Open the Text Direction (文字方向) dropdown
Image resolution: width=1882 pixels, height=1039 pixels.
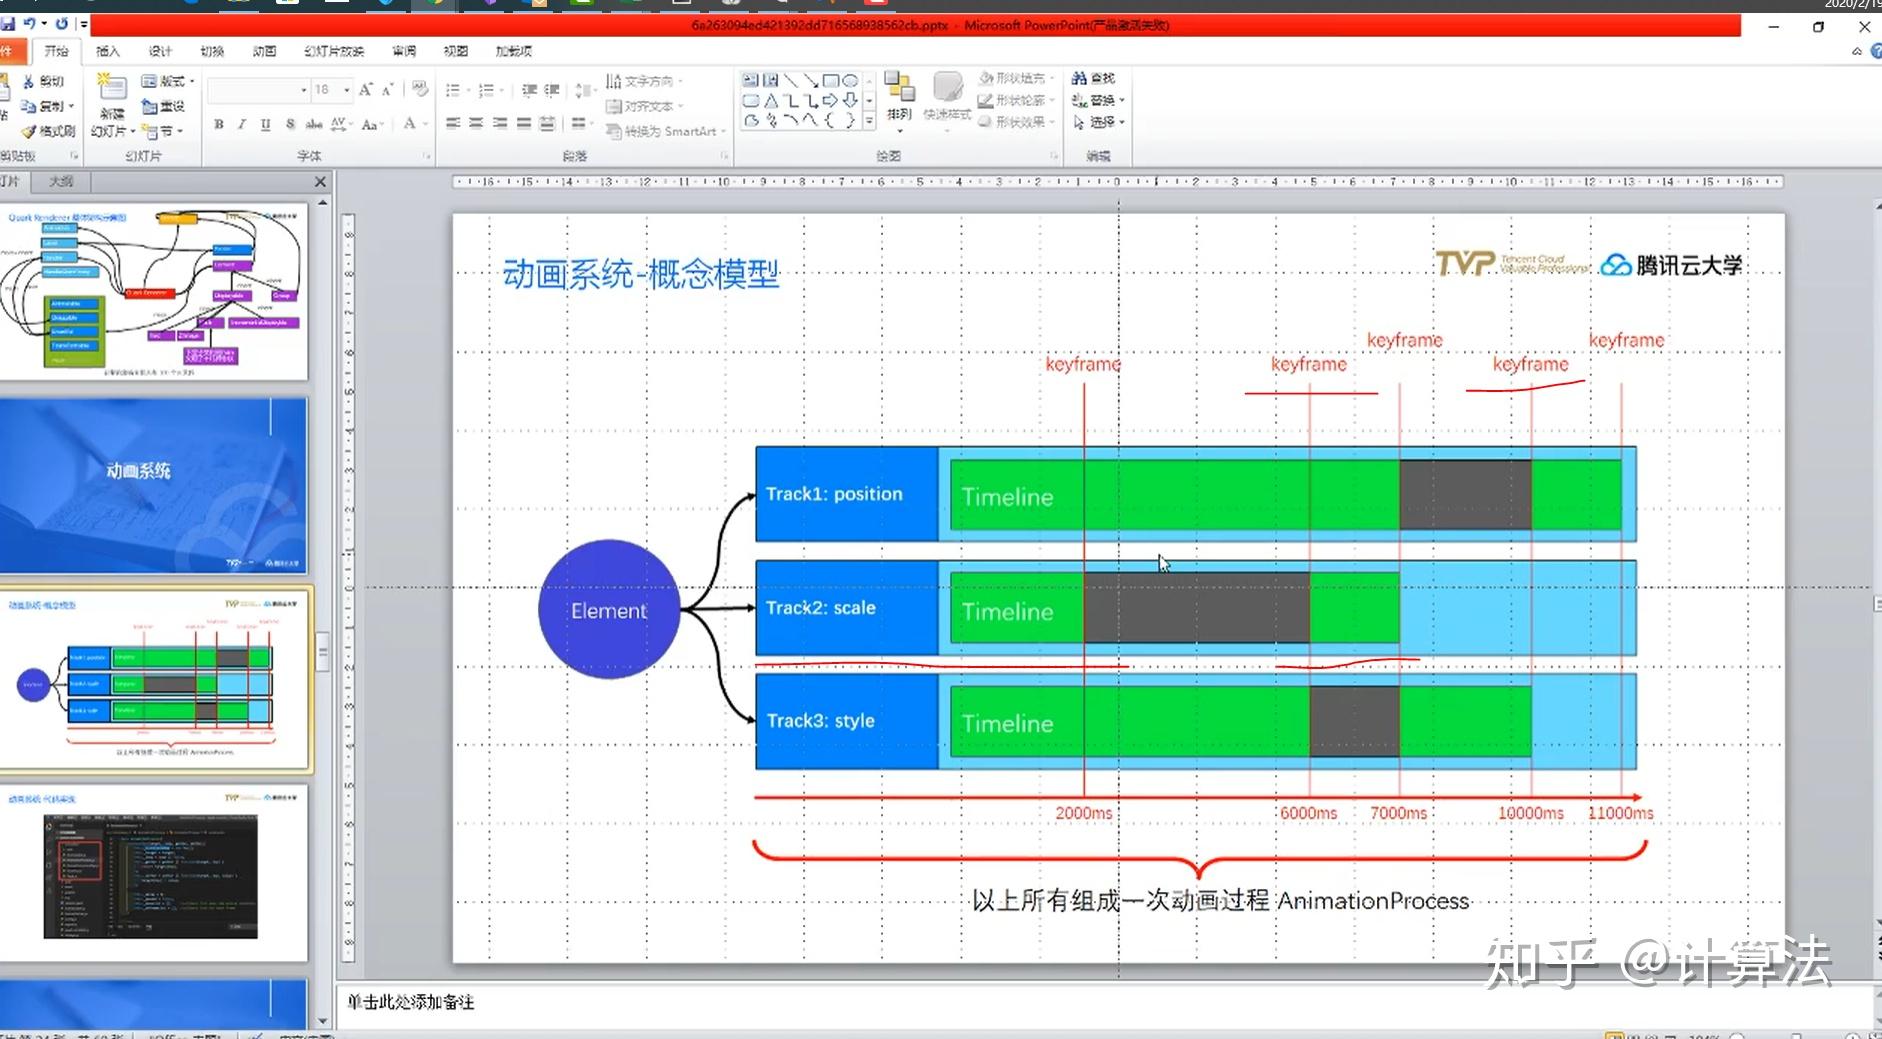point(645,81)
